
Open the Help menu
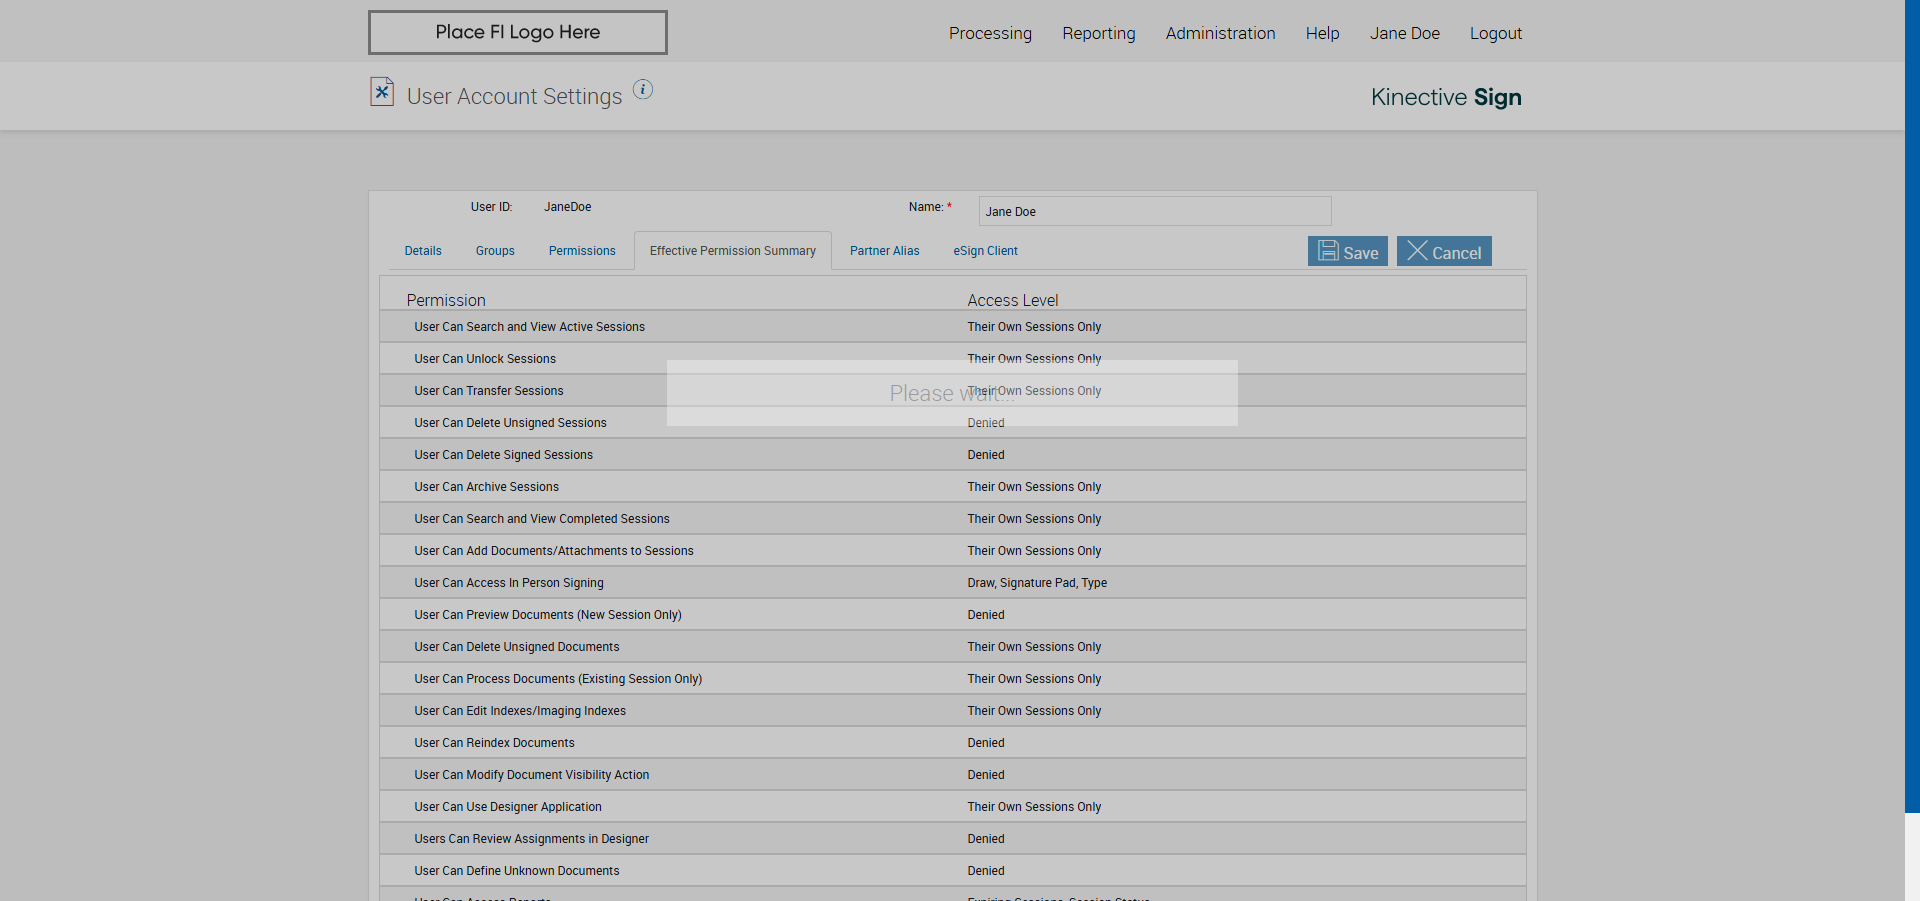[1322, 33]
